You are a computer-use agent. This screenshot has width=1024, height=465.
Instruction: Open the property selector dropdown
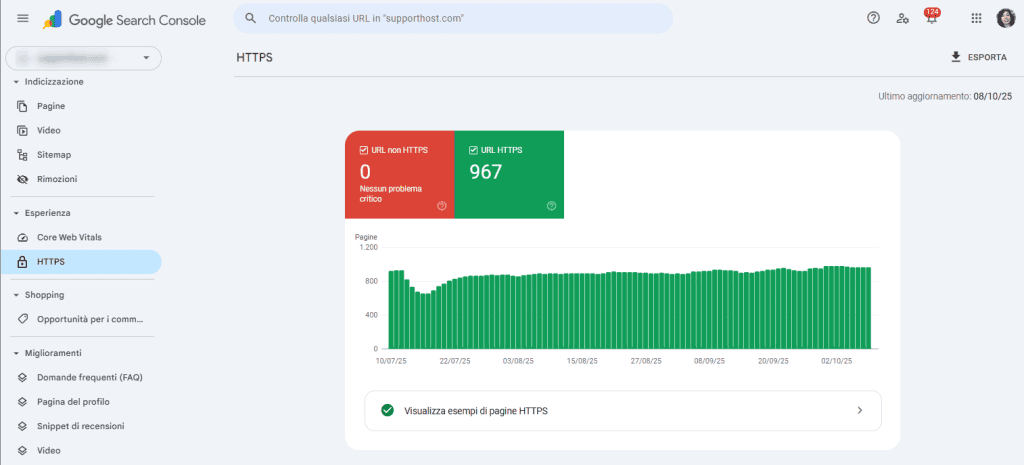pos(84,58)
